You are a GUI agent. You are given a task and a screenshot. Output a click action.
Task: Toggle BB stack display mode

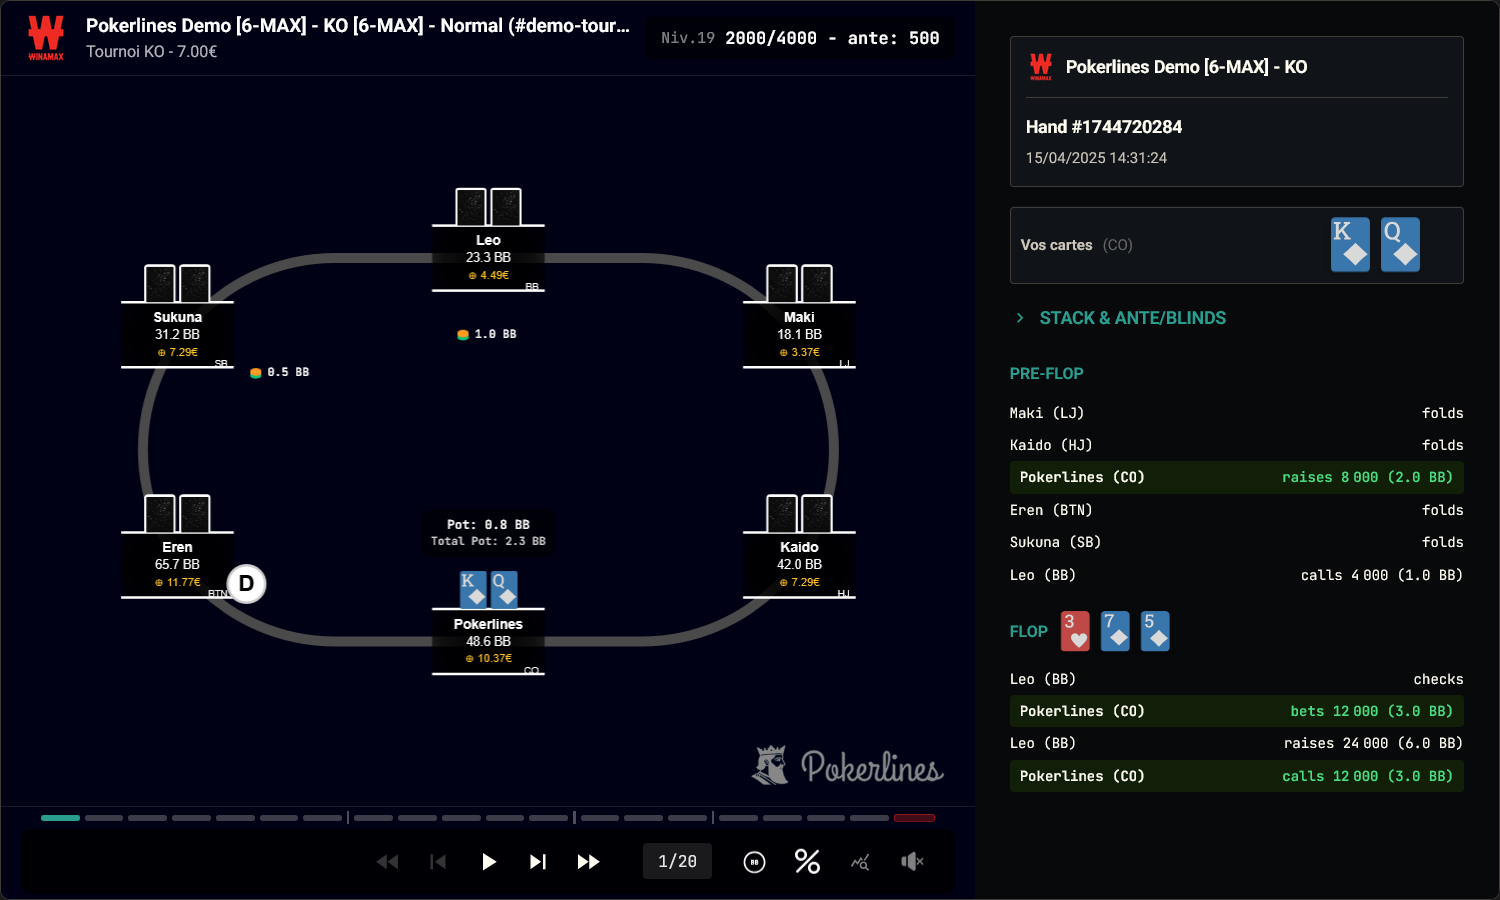point(755,861)
